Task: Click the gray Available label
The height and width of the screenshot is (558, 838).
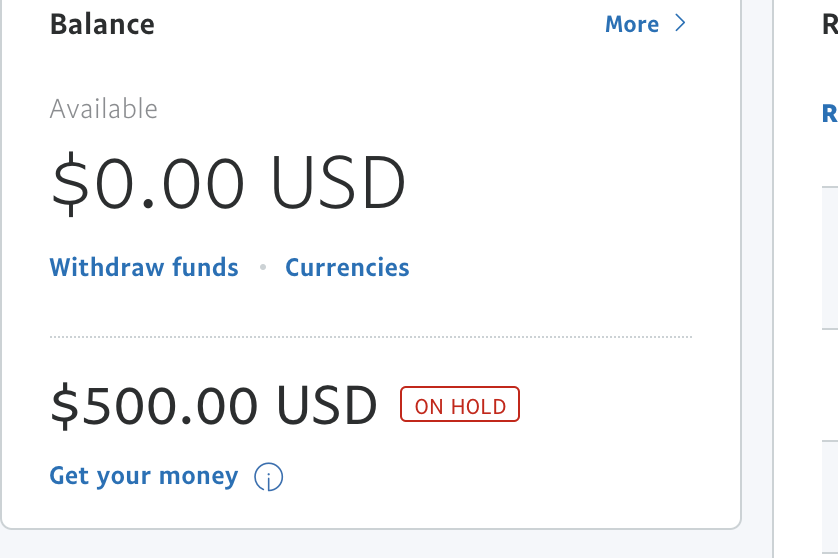Action: tap(104, 109)
